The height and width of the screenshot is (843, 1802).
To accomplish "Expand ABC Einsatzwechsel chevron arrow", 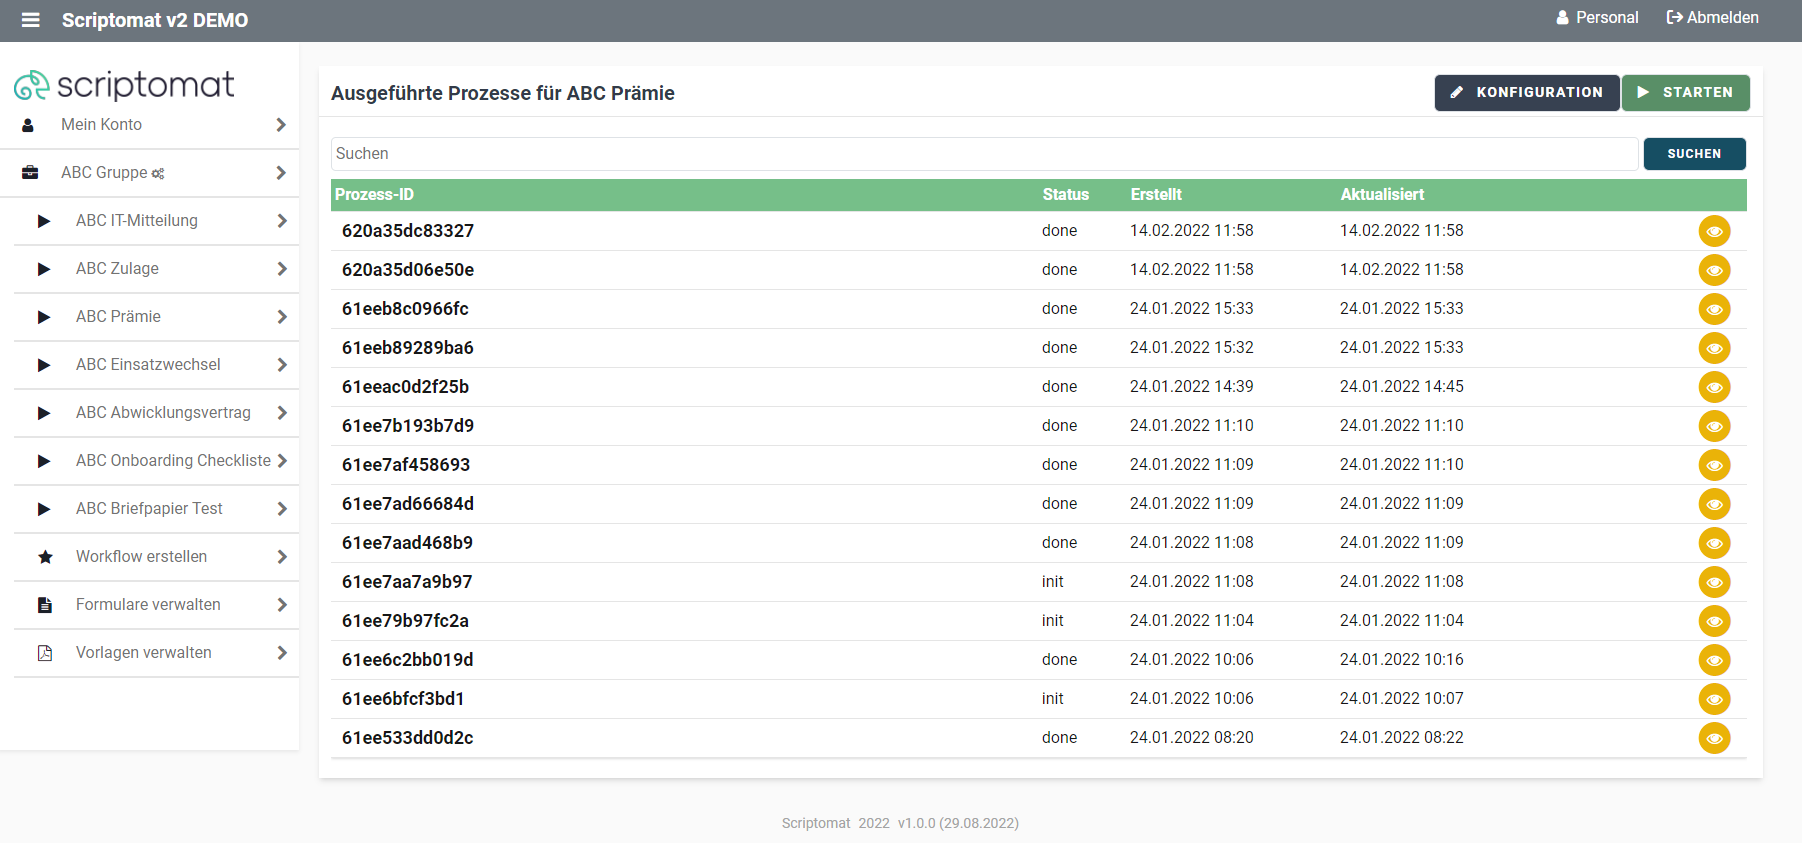I will click(282, 365).
